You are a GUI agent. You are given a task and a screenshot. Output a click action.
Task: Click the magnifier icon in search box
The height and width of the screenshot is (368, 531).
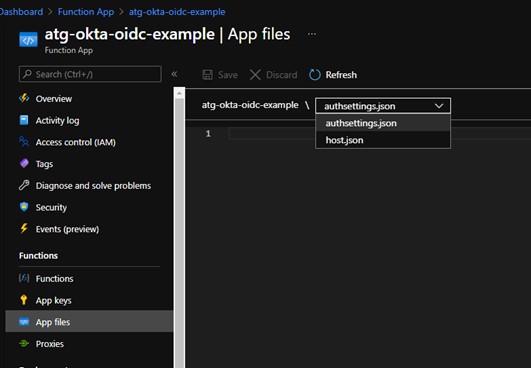pos(28,74)
